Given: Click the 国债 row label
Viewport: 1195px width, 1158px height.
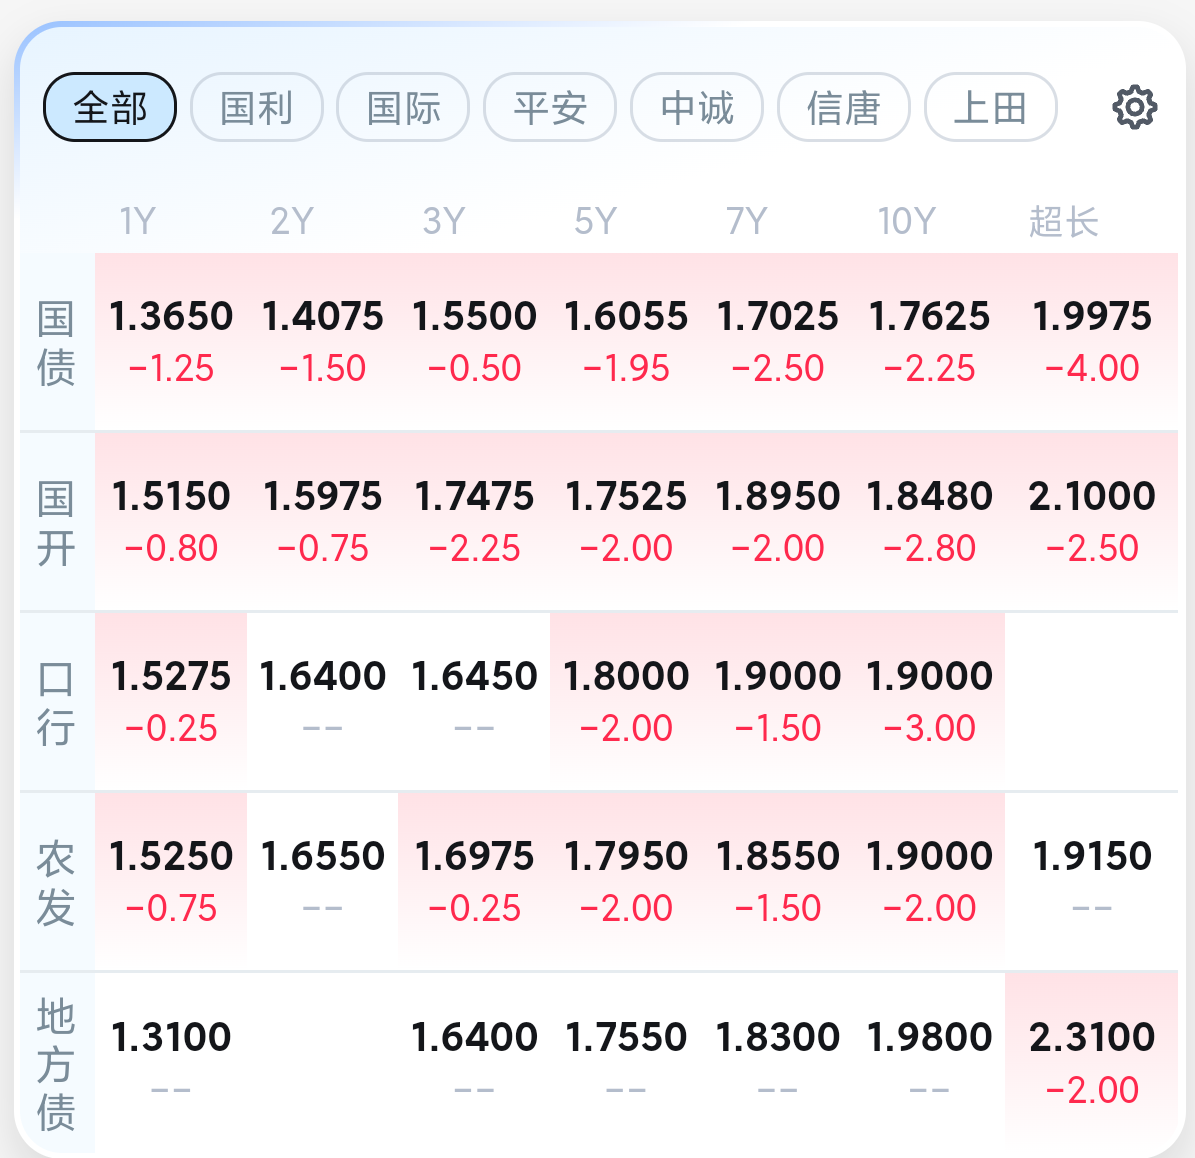Looking at the screenshot, I should point(56,343).
